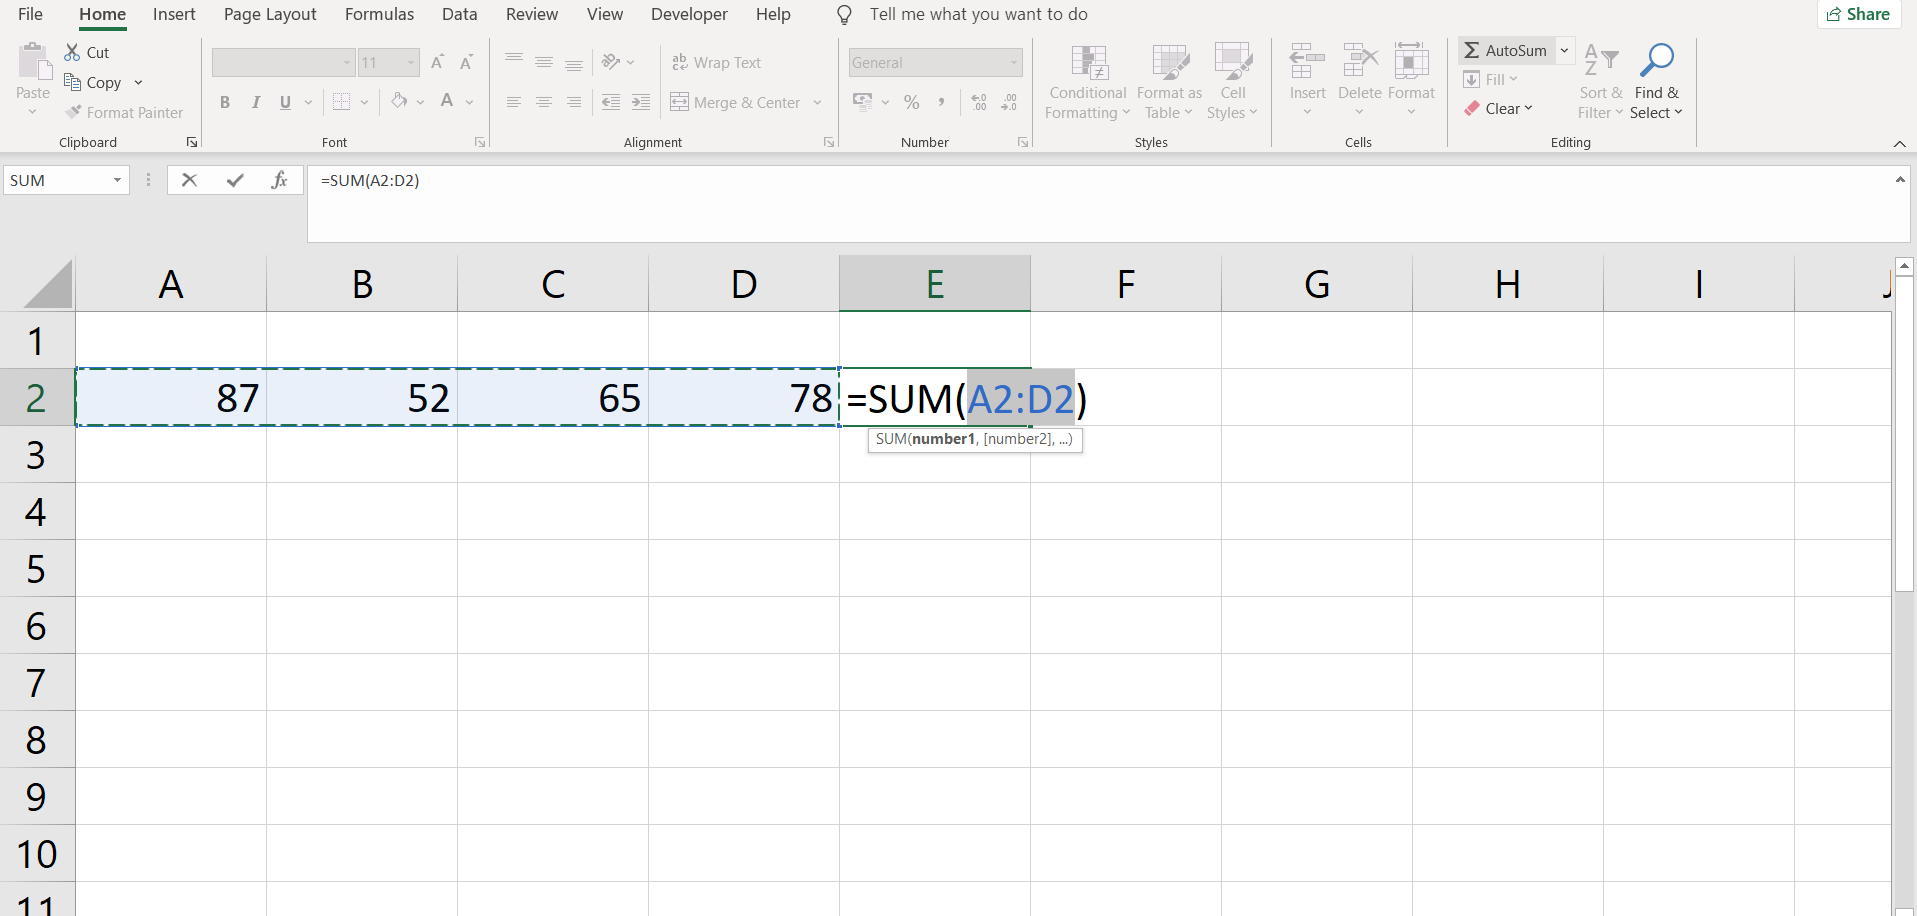The height and width of the screenshot is (916, 1917).
Task: Open Insert Function fx dialog
Action: [x=280, y=180]
